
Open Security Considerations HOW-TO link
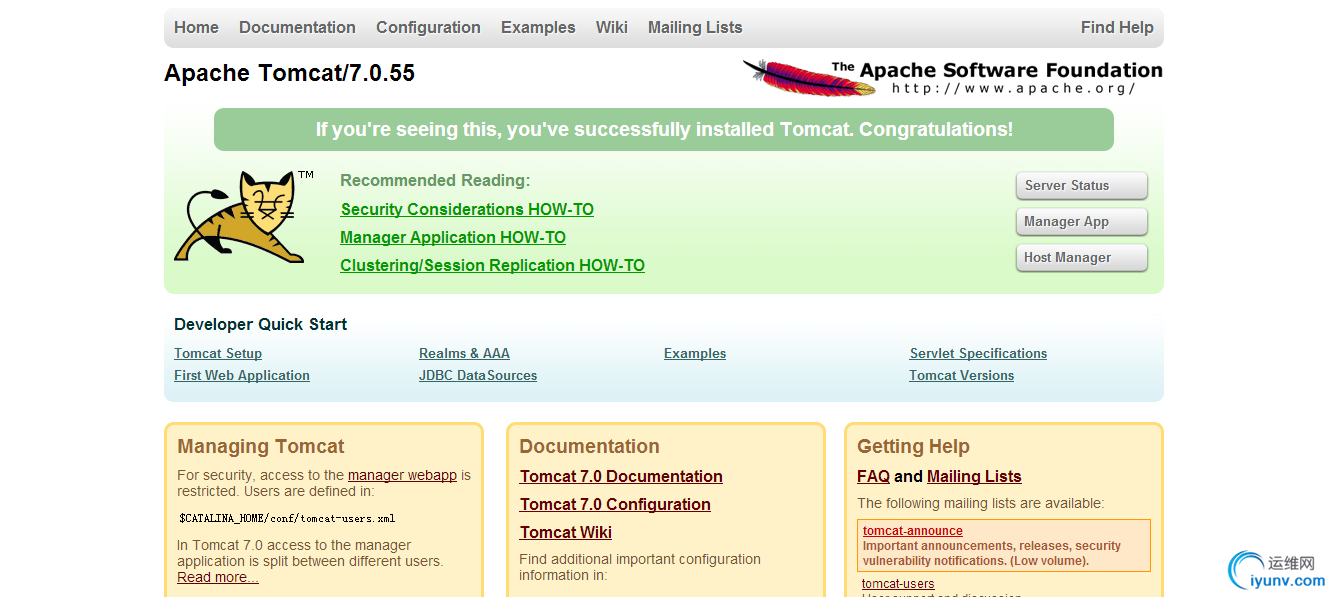(x=467, y=209)
